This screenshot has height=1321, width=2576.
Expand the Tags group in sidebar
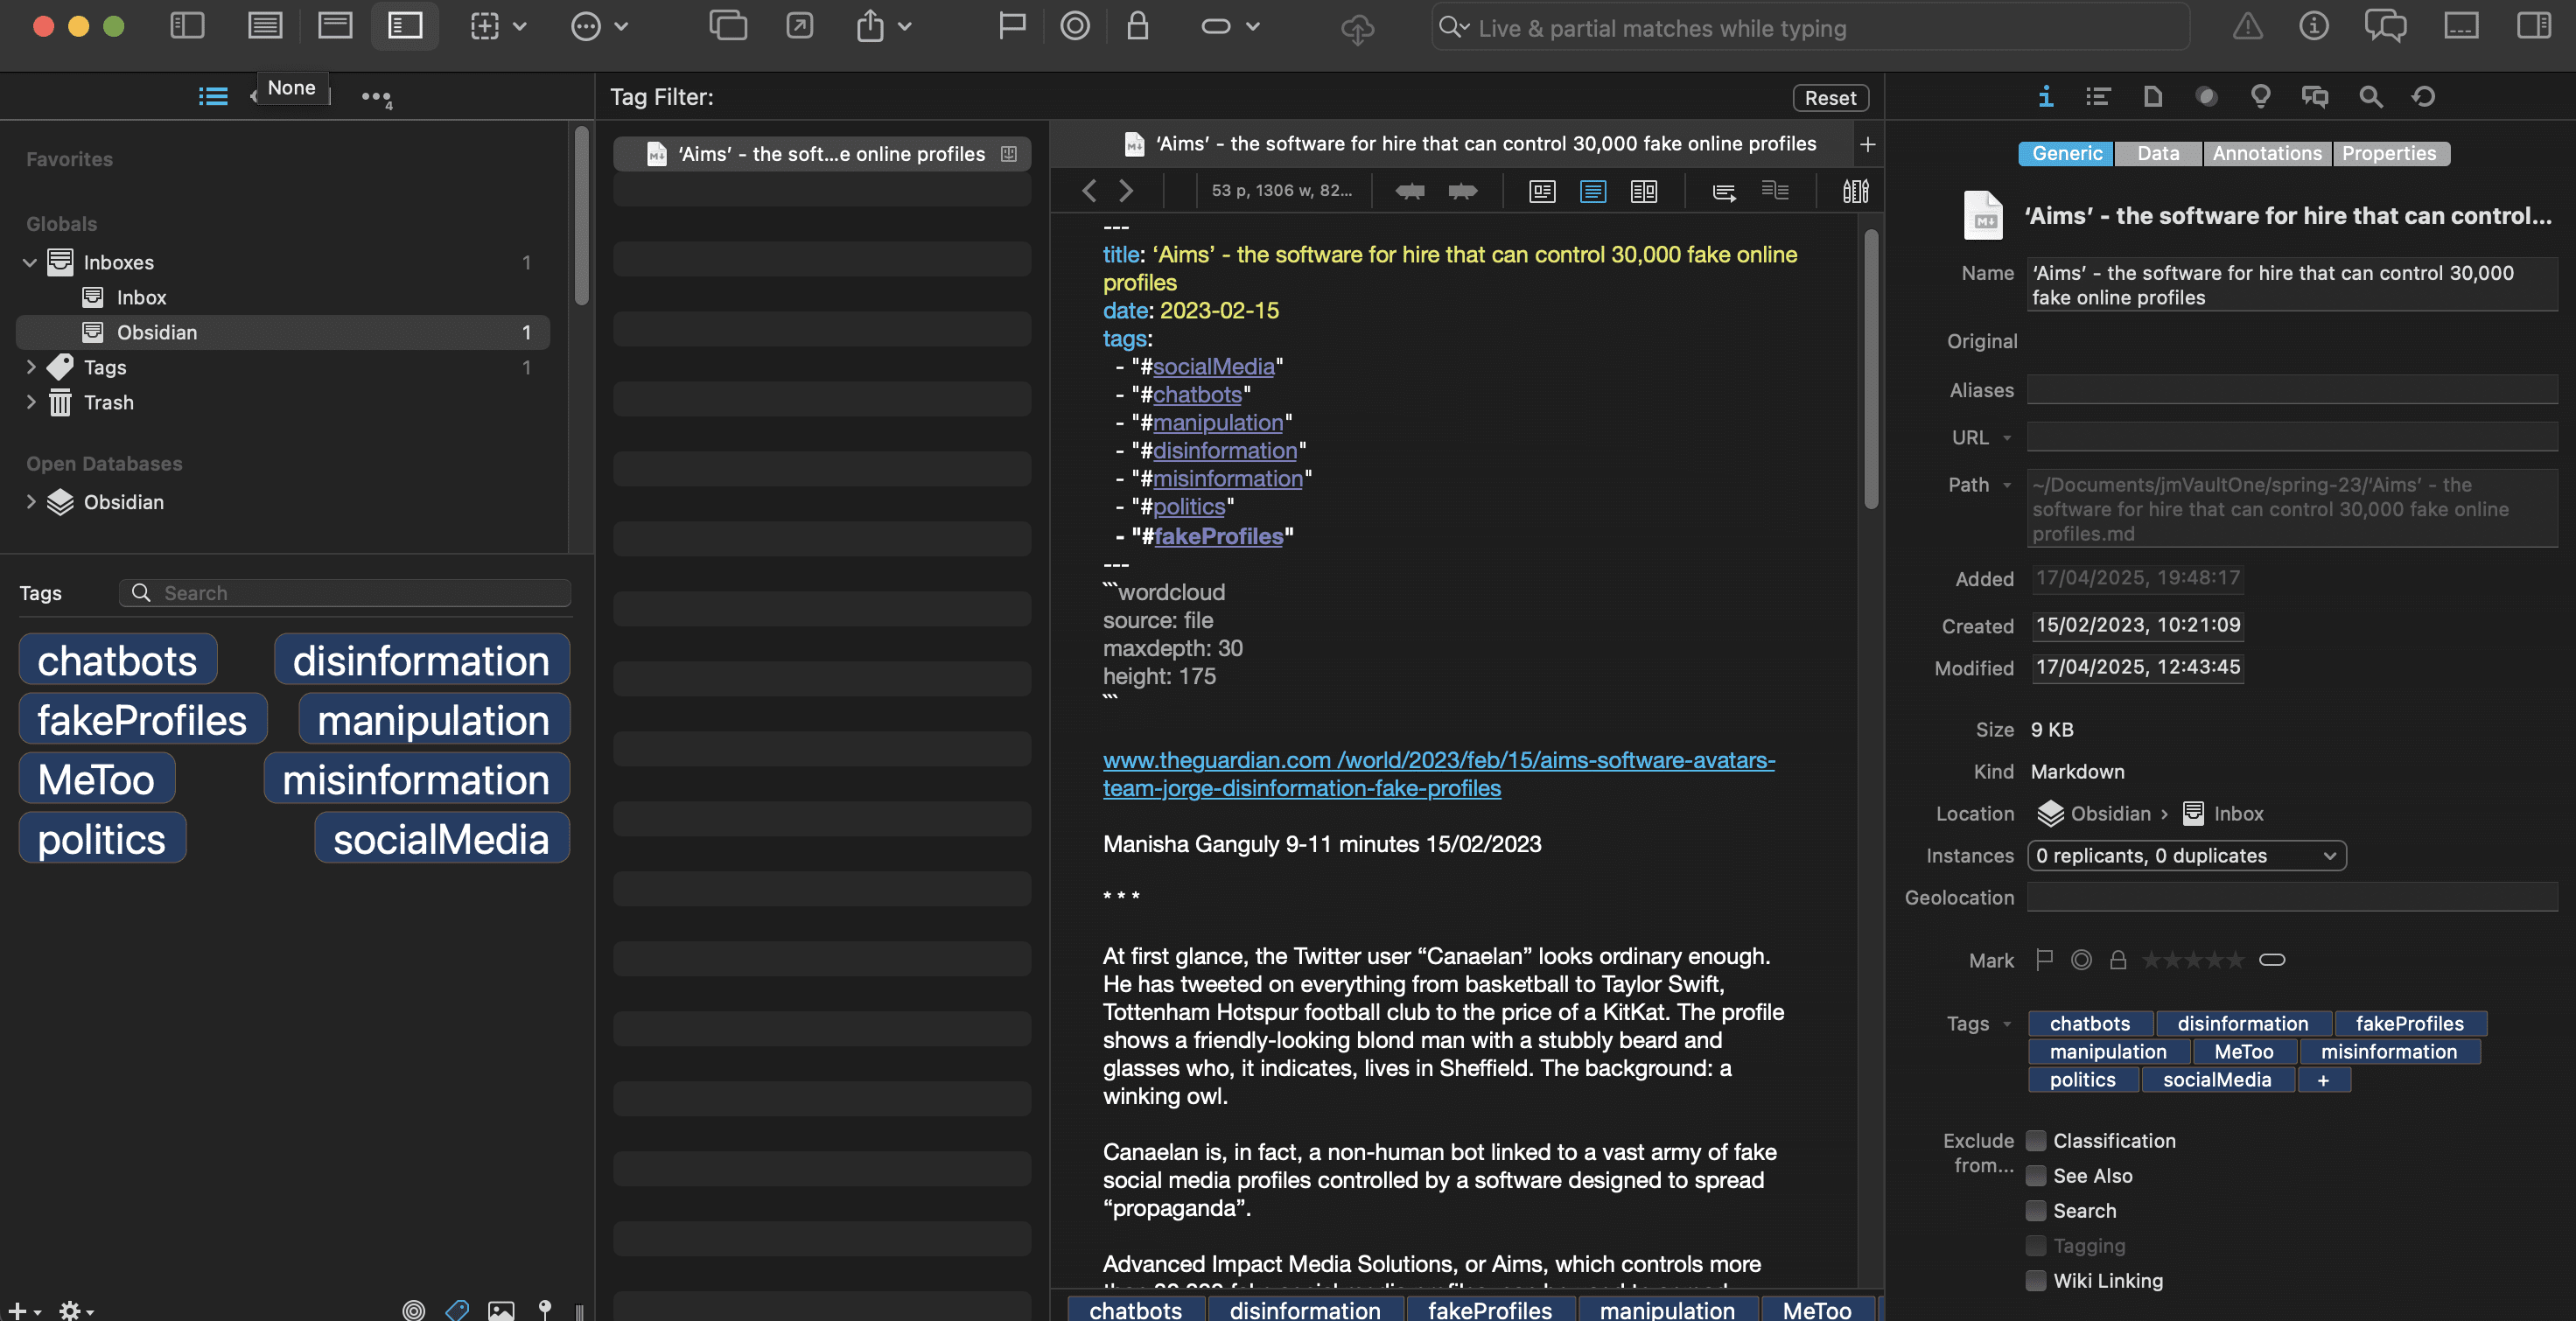click(31, 367)
